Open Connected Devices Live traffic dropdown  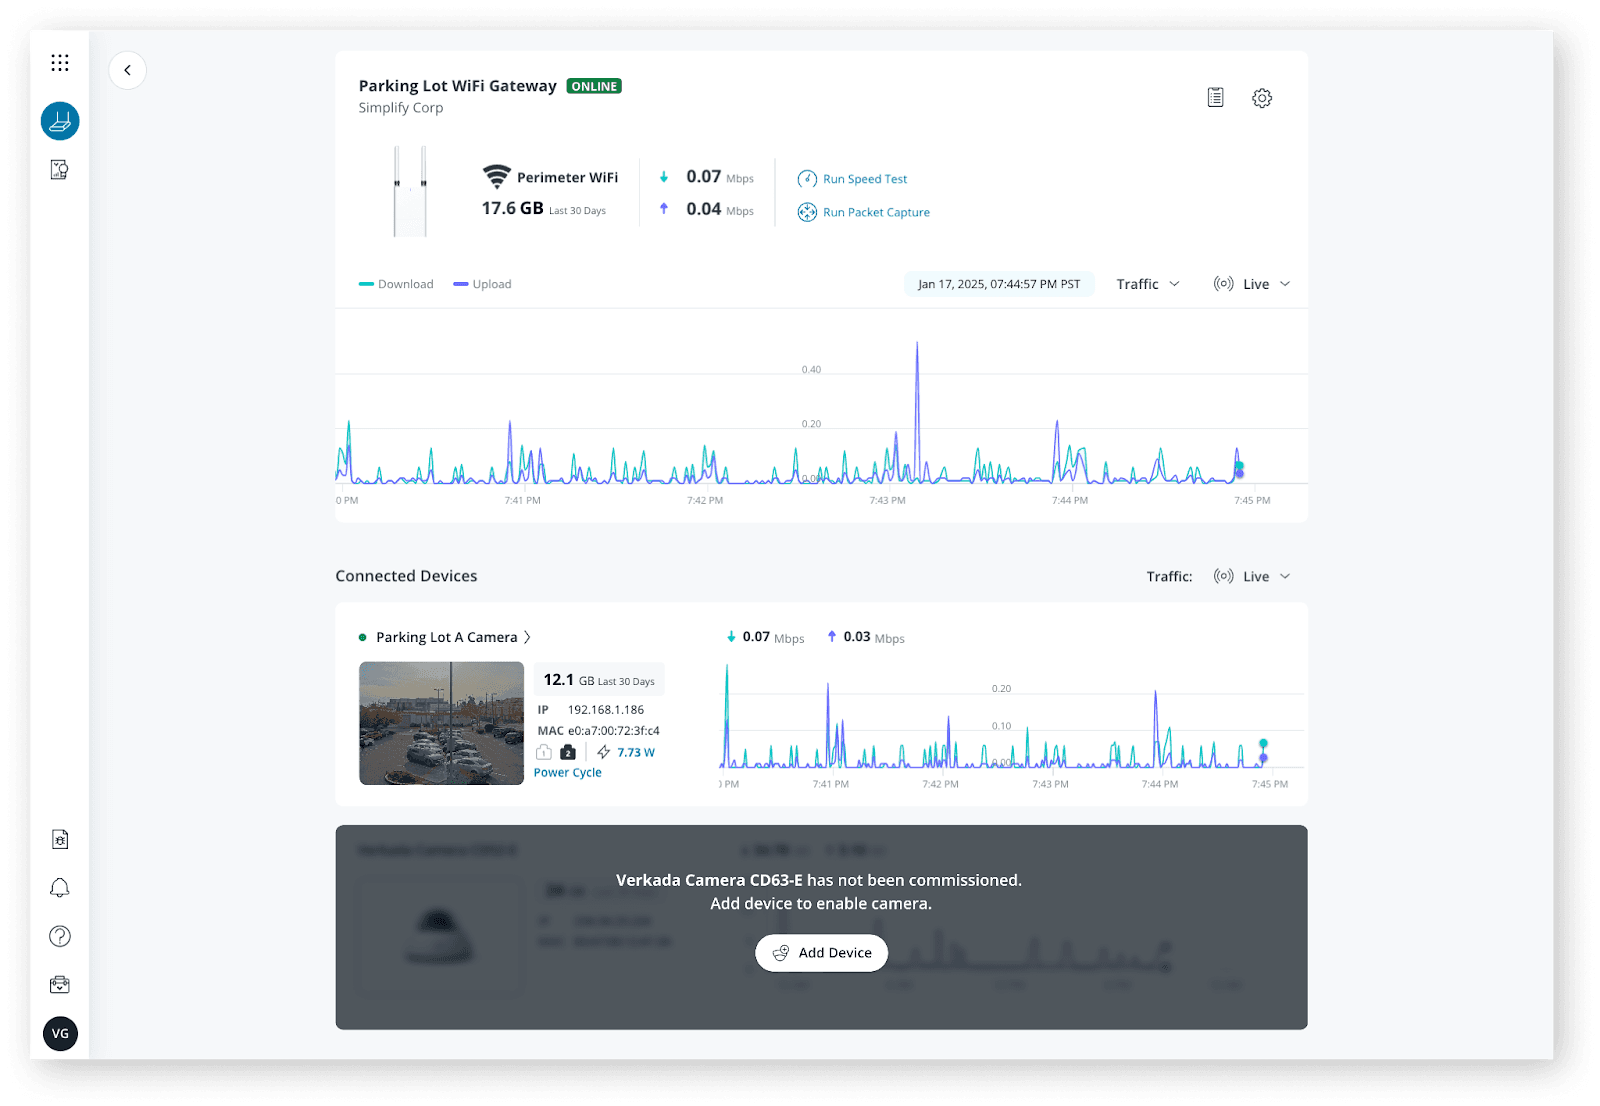click(1252, 576)
